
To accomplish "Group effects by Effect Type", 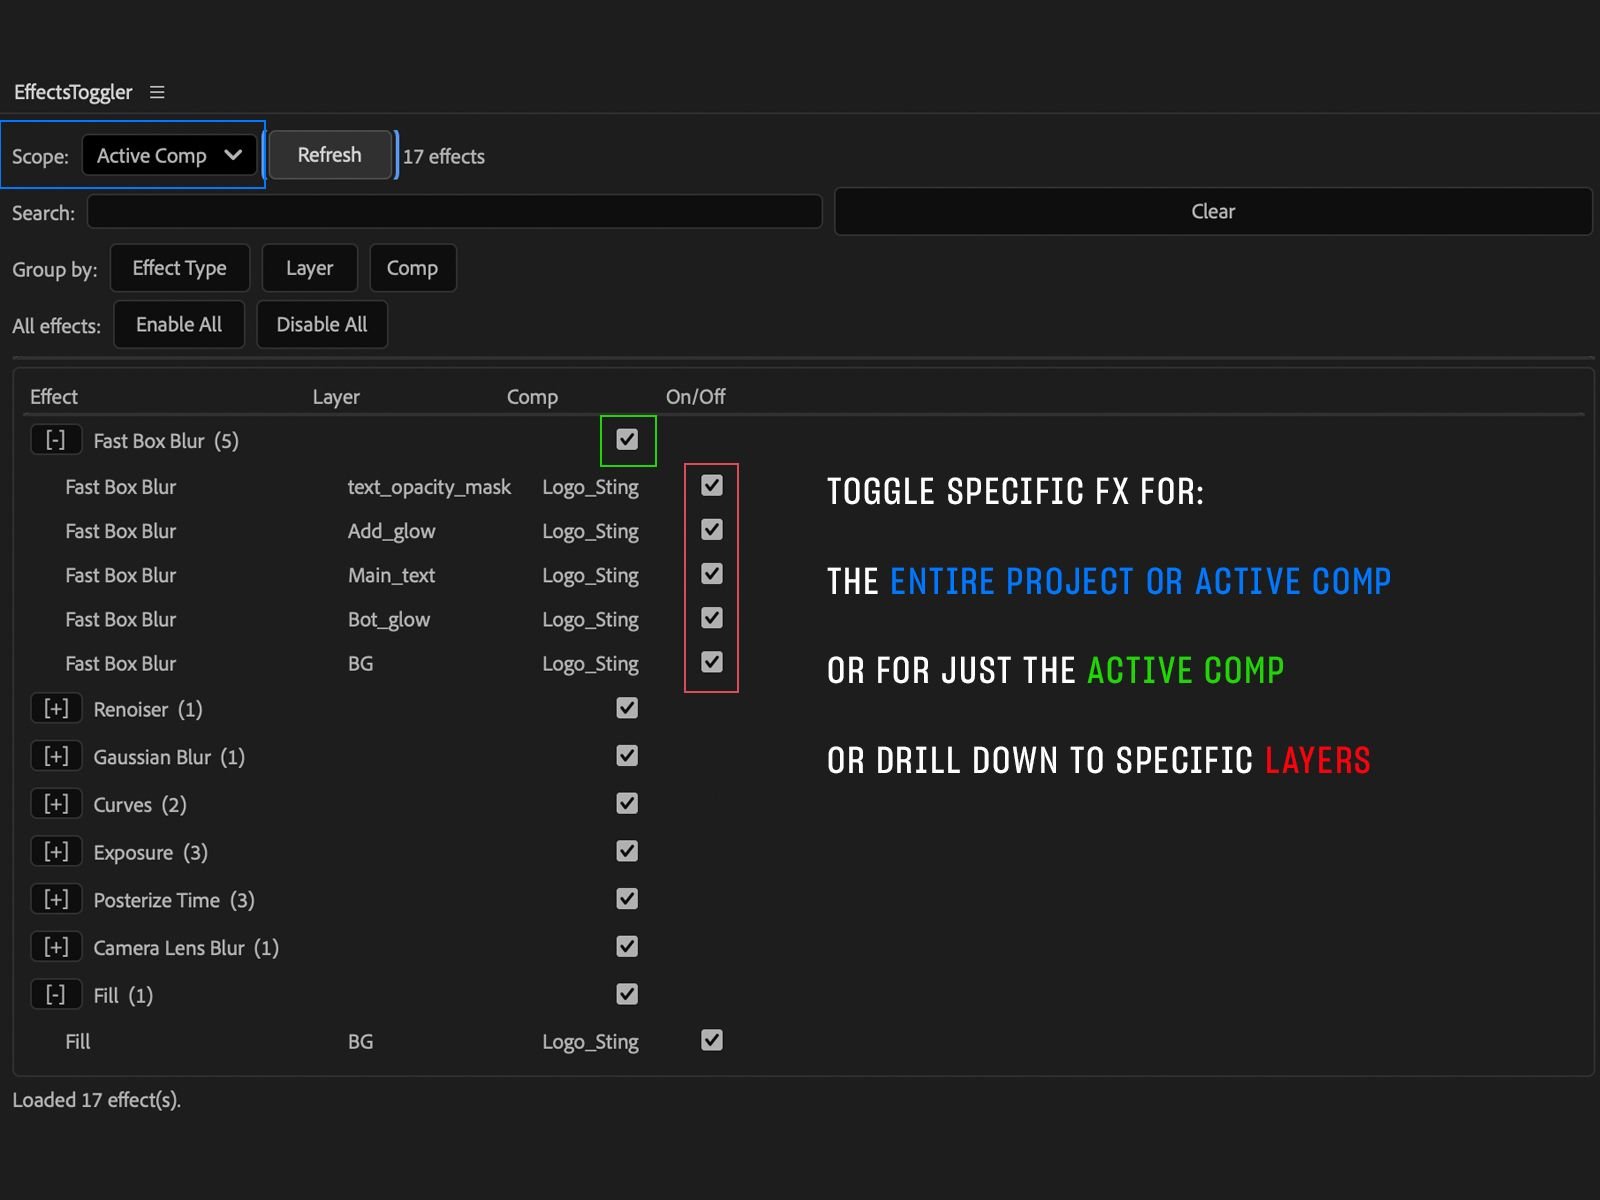I will (x=179, y=268).
